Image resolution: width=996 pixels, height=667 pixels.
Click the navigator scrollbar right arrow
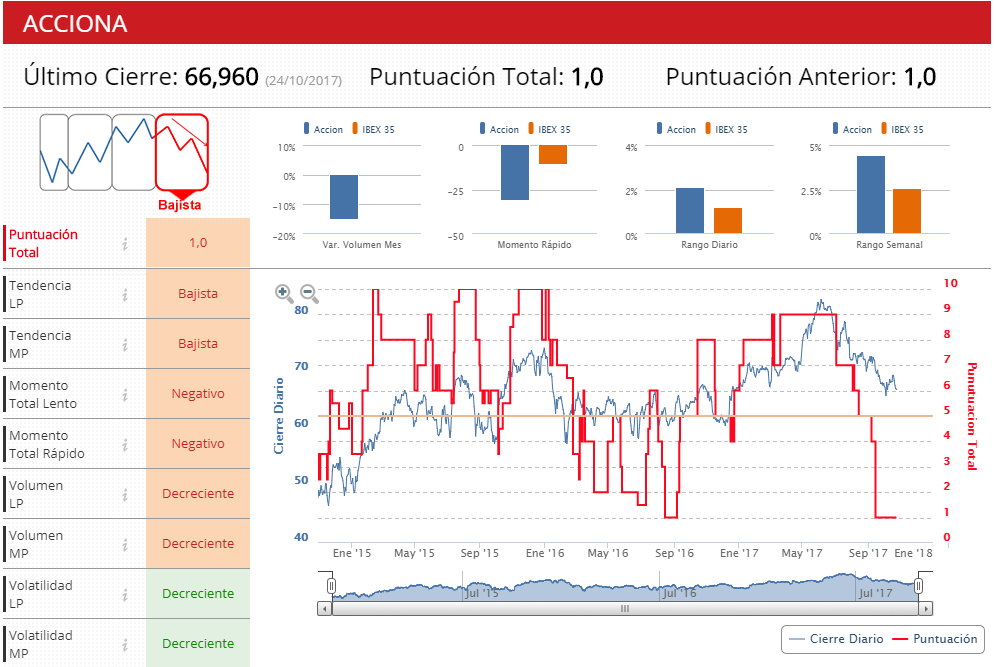pos(926,609)
